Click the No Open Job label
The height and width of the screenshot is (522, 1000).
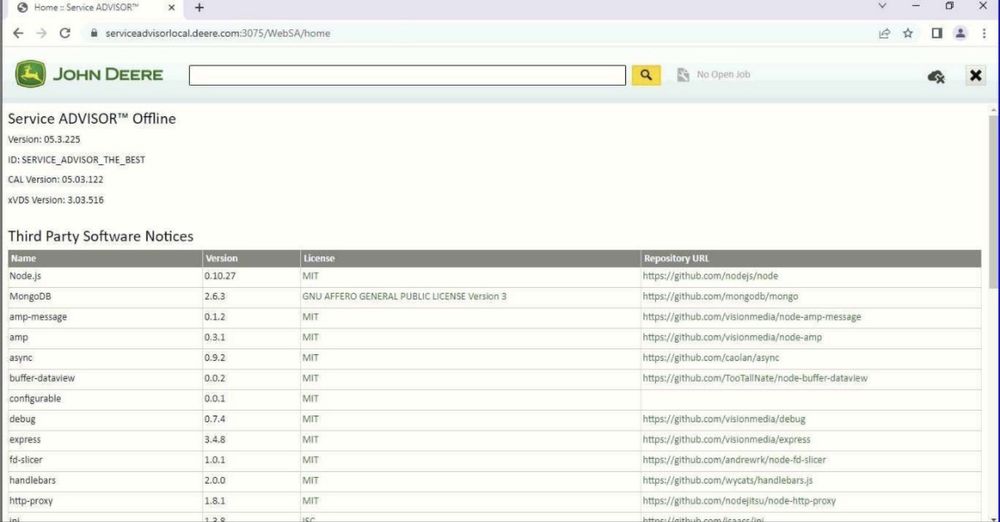click(723, 75)
